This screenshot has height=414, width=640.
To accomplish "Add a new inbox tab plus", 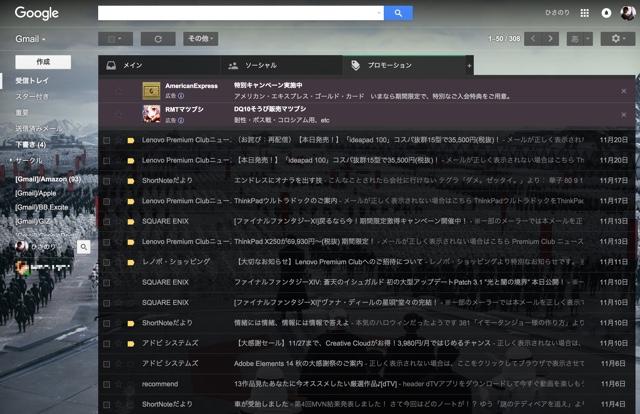I will pyautogui.click(x=469, y=65).
